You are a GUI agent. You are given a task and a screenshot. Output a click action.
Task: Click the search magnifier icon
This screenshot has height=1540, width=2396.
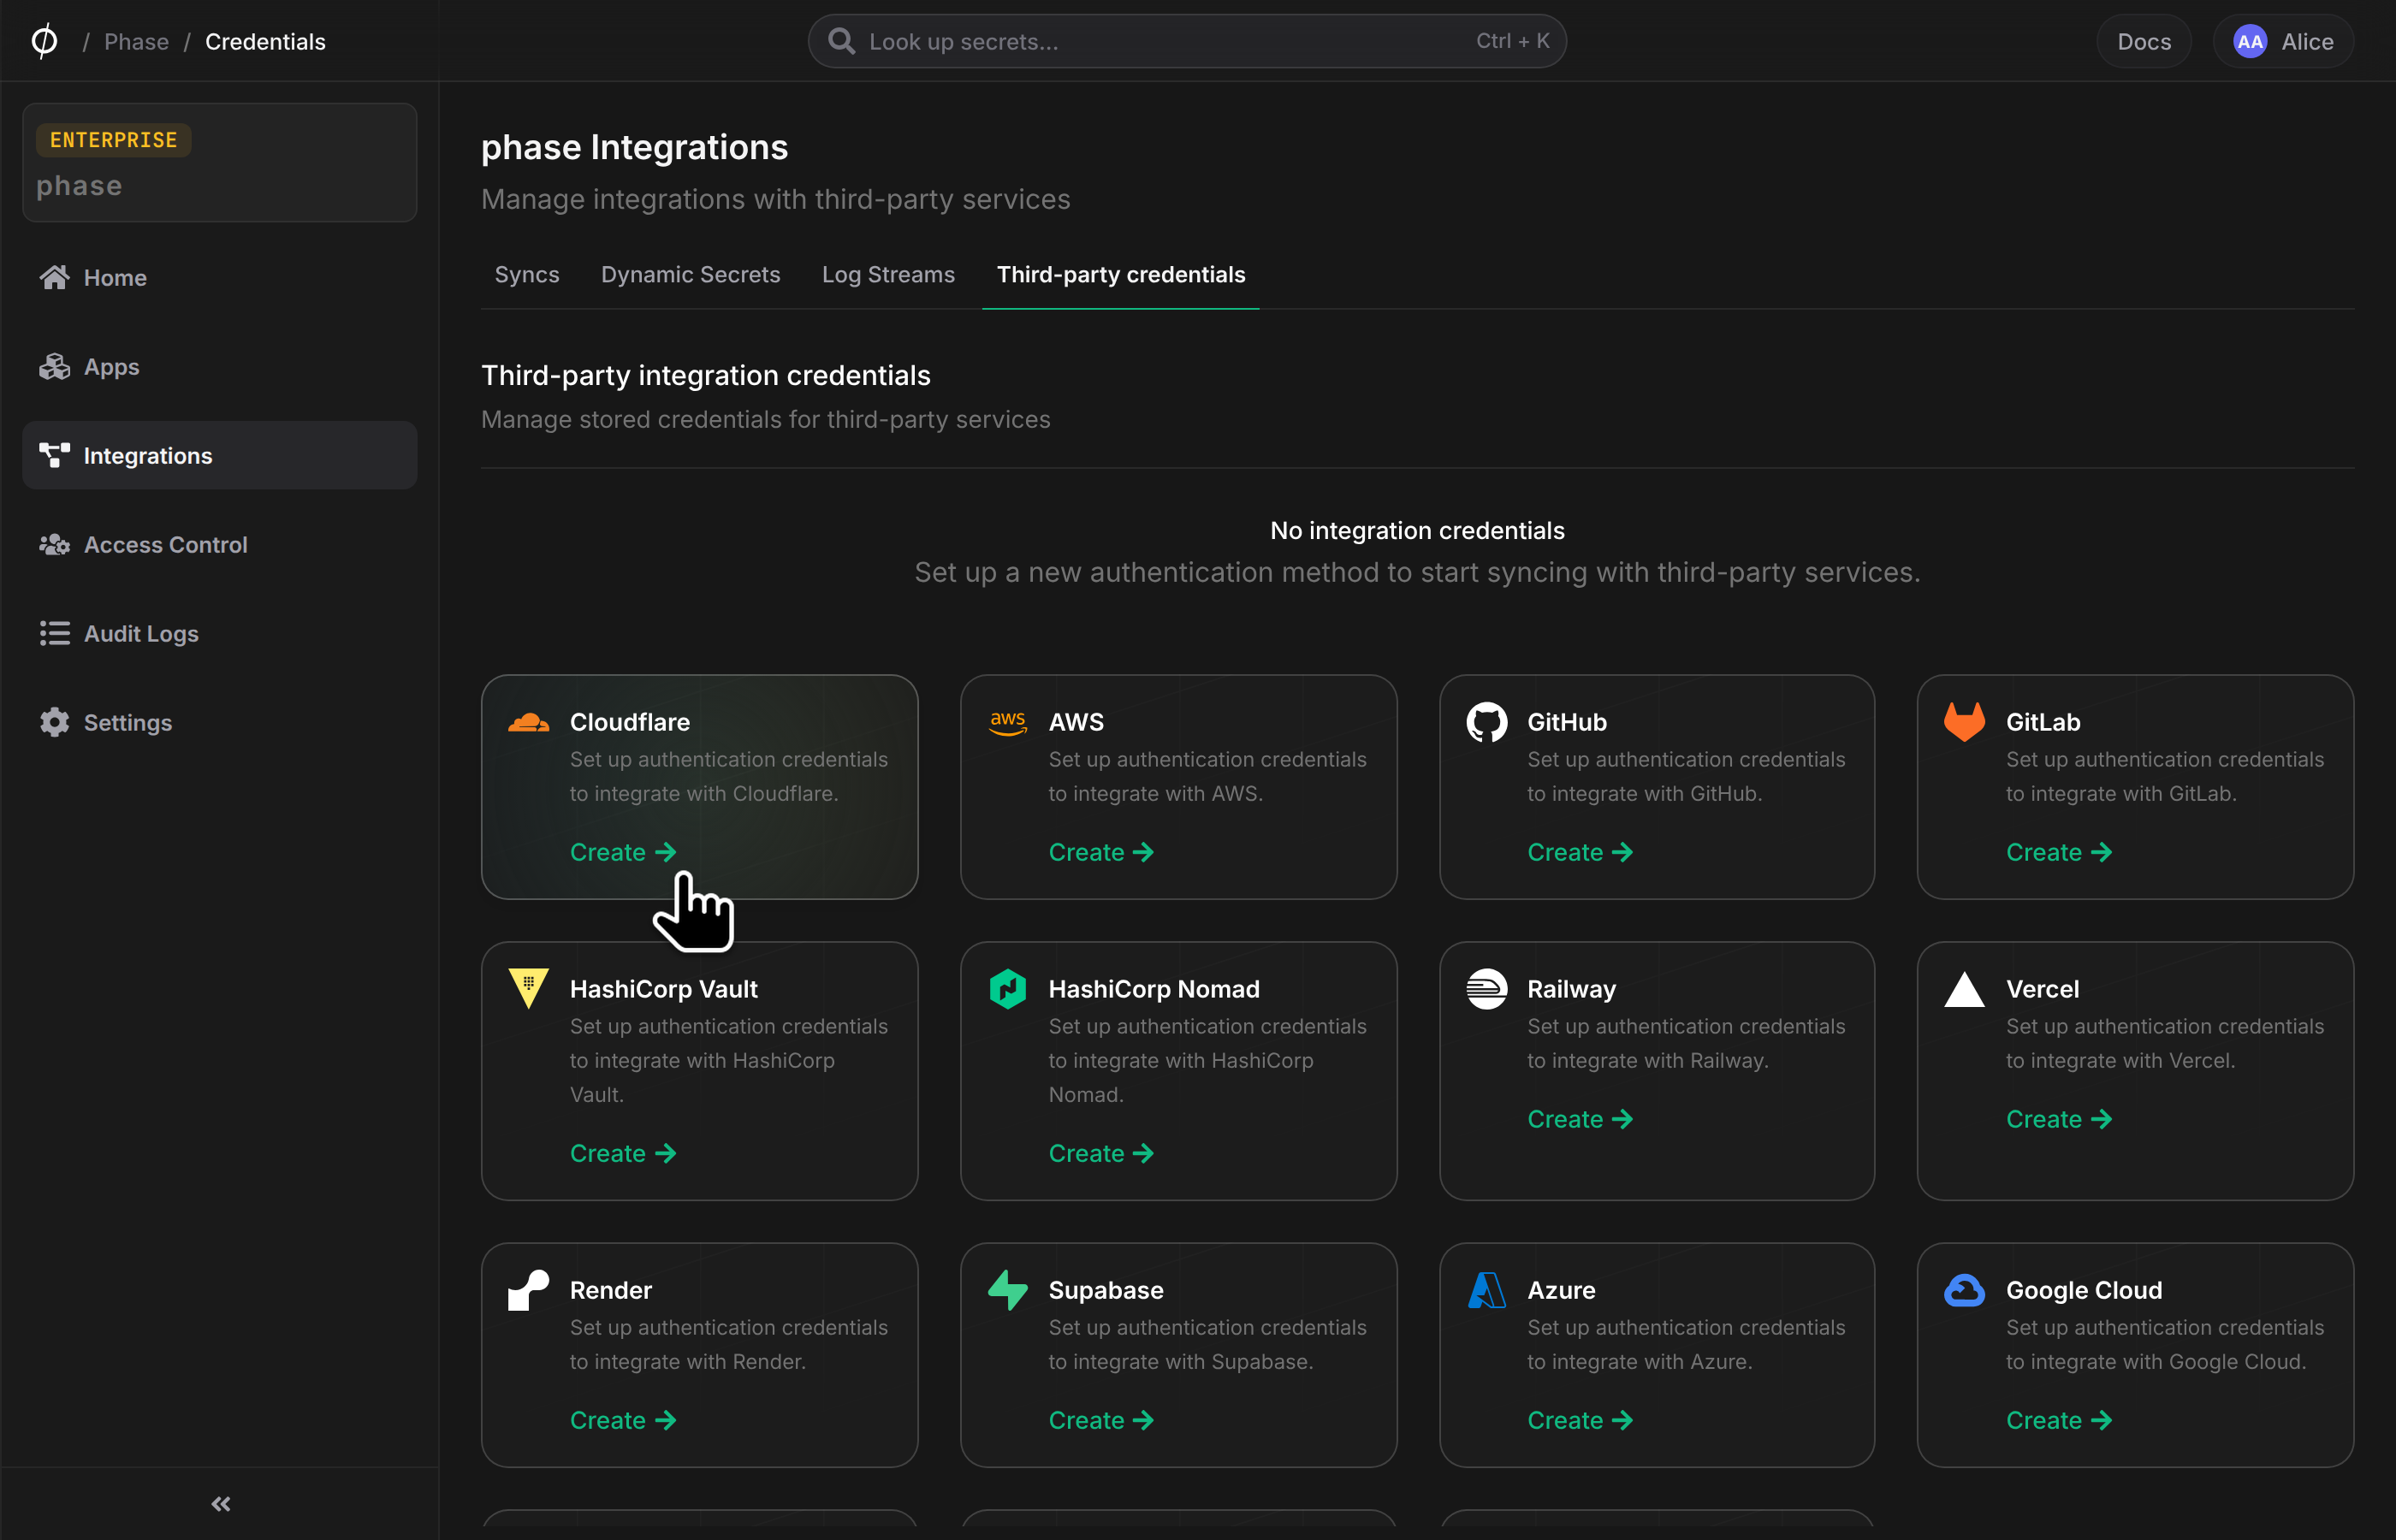pos(841,41)
